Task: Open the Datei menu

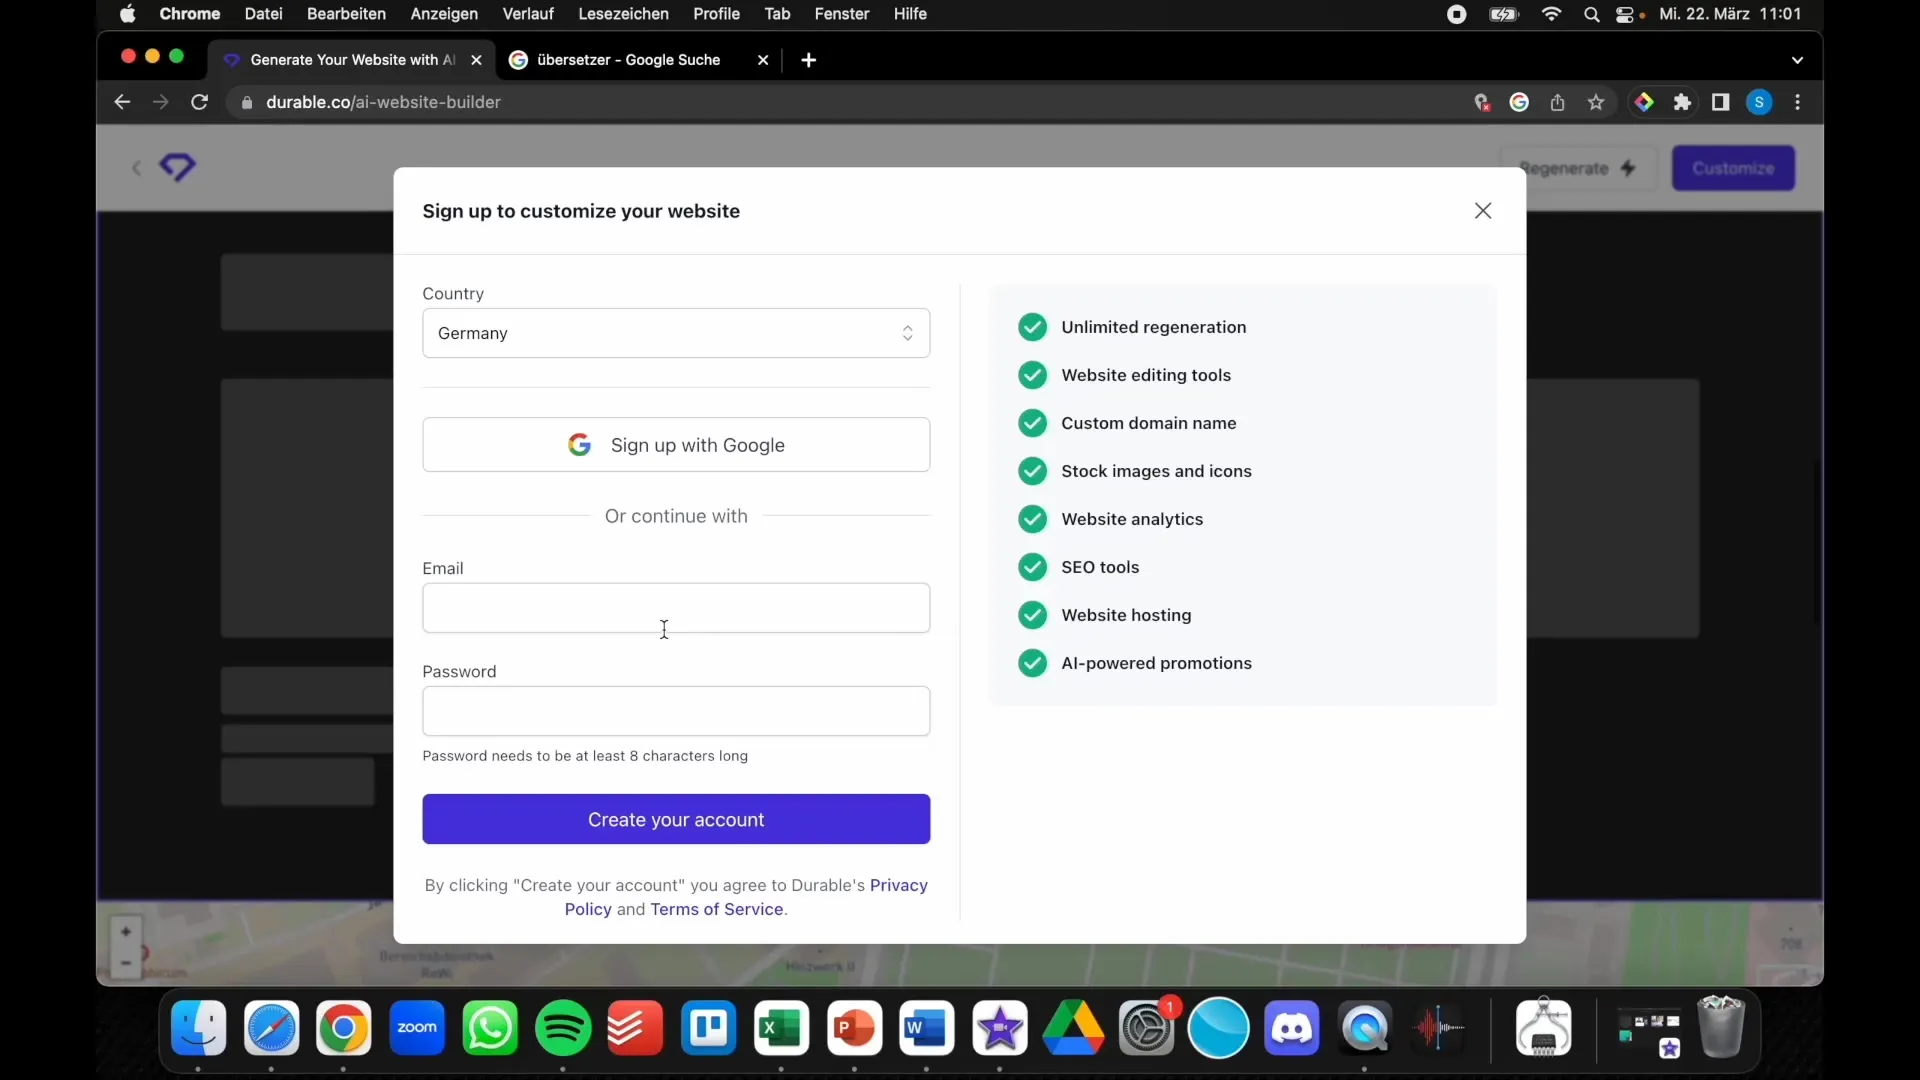Action: pos(264,14)
